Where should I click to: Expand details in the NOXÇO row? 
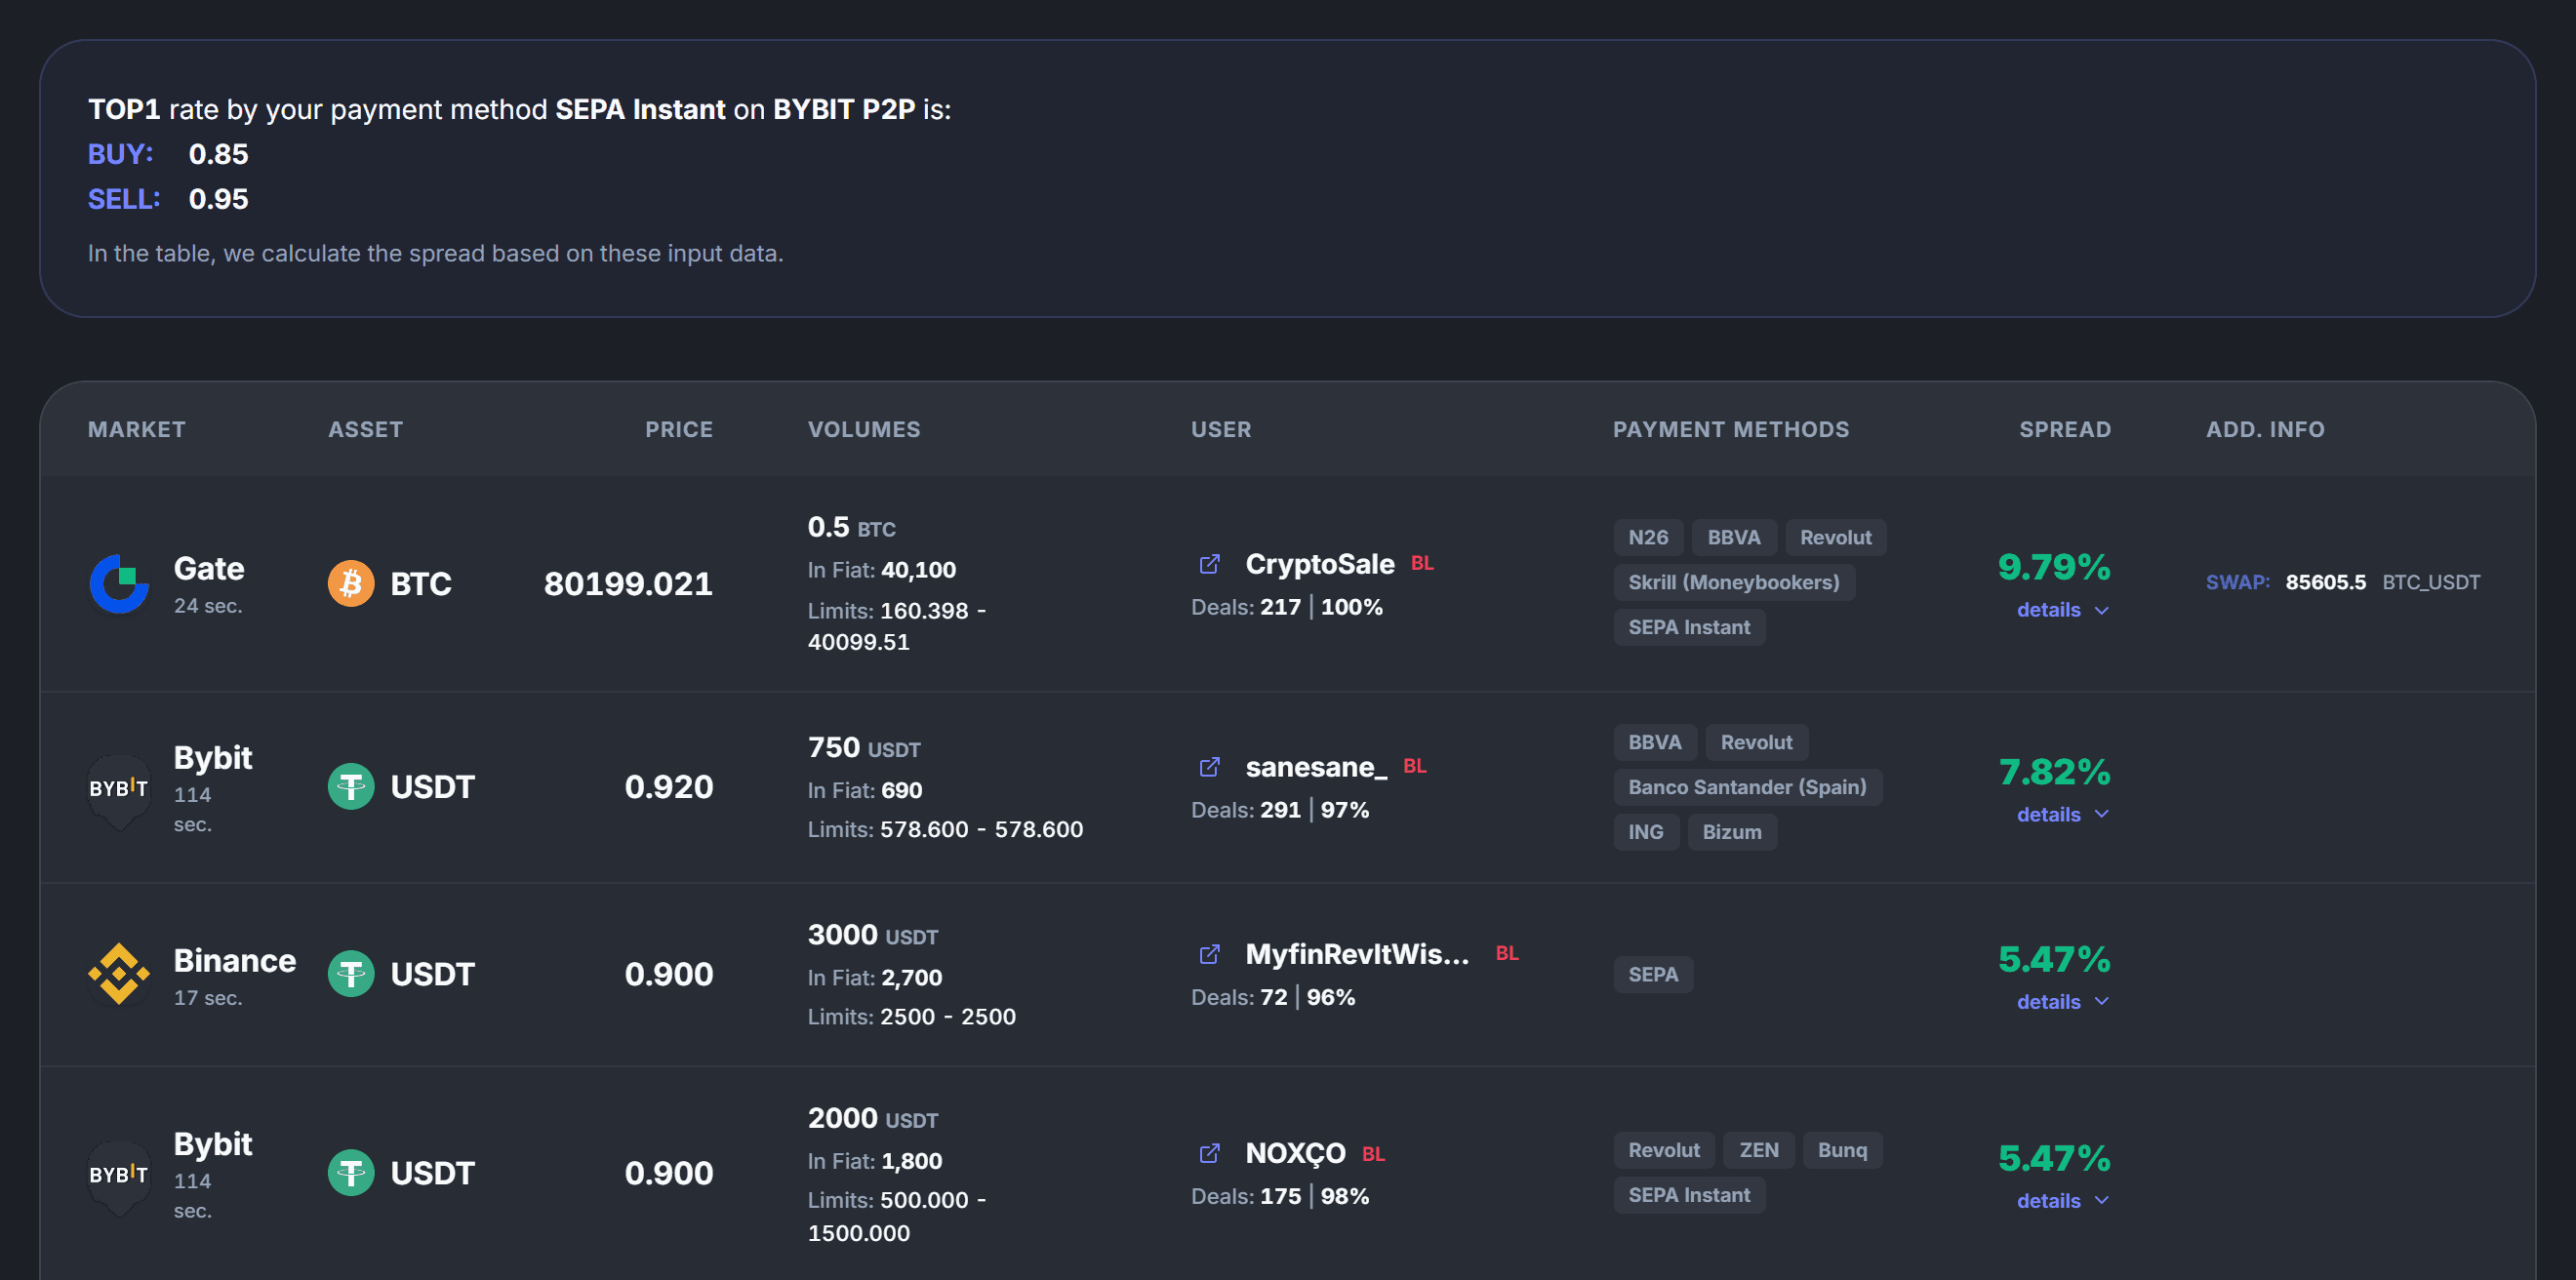click(2062, 1201)
